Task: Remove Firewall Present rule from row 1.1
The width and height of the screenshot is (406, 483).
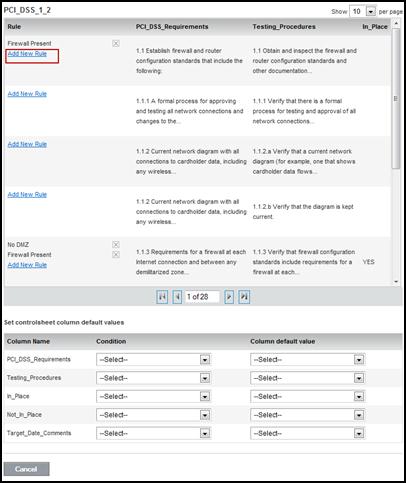Action: (116, 43)
